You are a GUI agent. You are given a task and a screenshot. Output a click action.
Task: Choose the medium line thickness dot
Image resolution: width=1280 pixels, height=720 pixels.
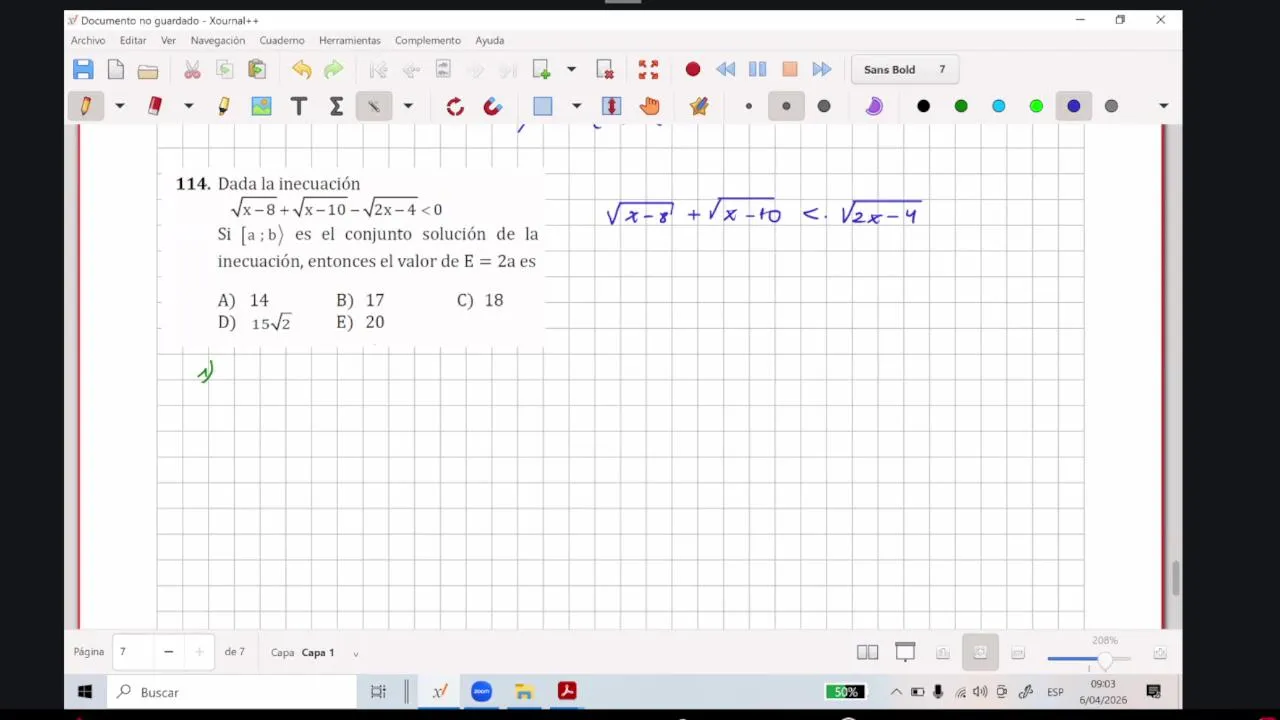pos(786,106)
